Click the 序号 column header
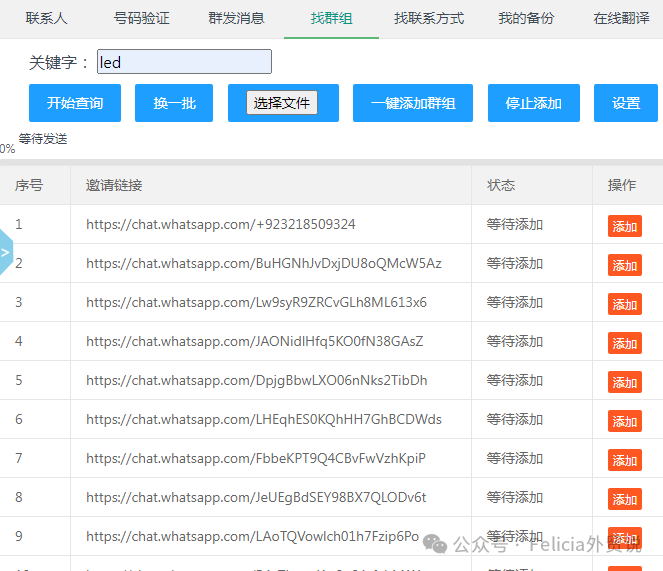 (x=29, y=185)
